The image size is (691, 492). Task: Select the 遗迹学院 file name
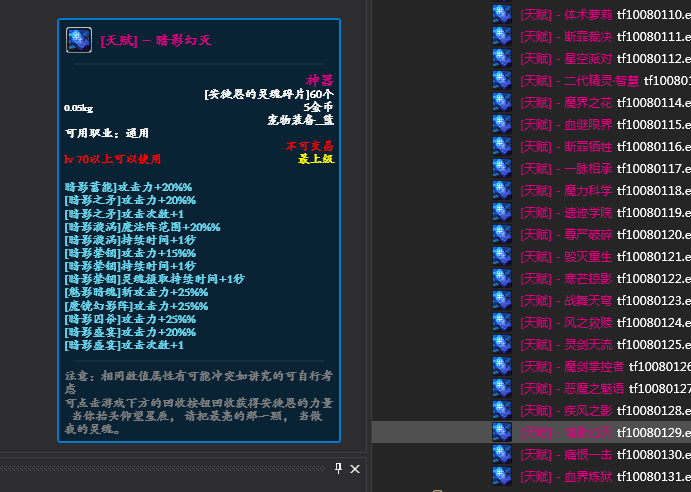click(x=654, y=213)
